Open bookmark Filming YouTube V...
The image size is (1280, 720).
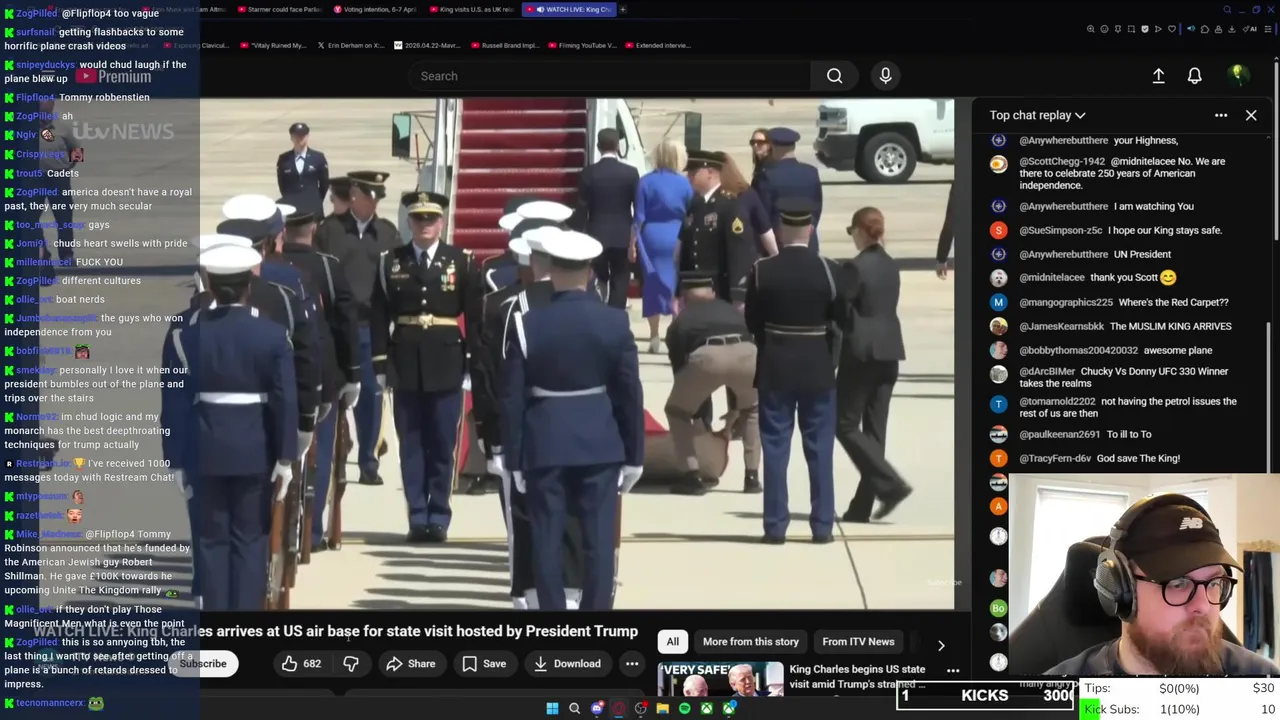[581, 45]
